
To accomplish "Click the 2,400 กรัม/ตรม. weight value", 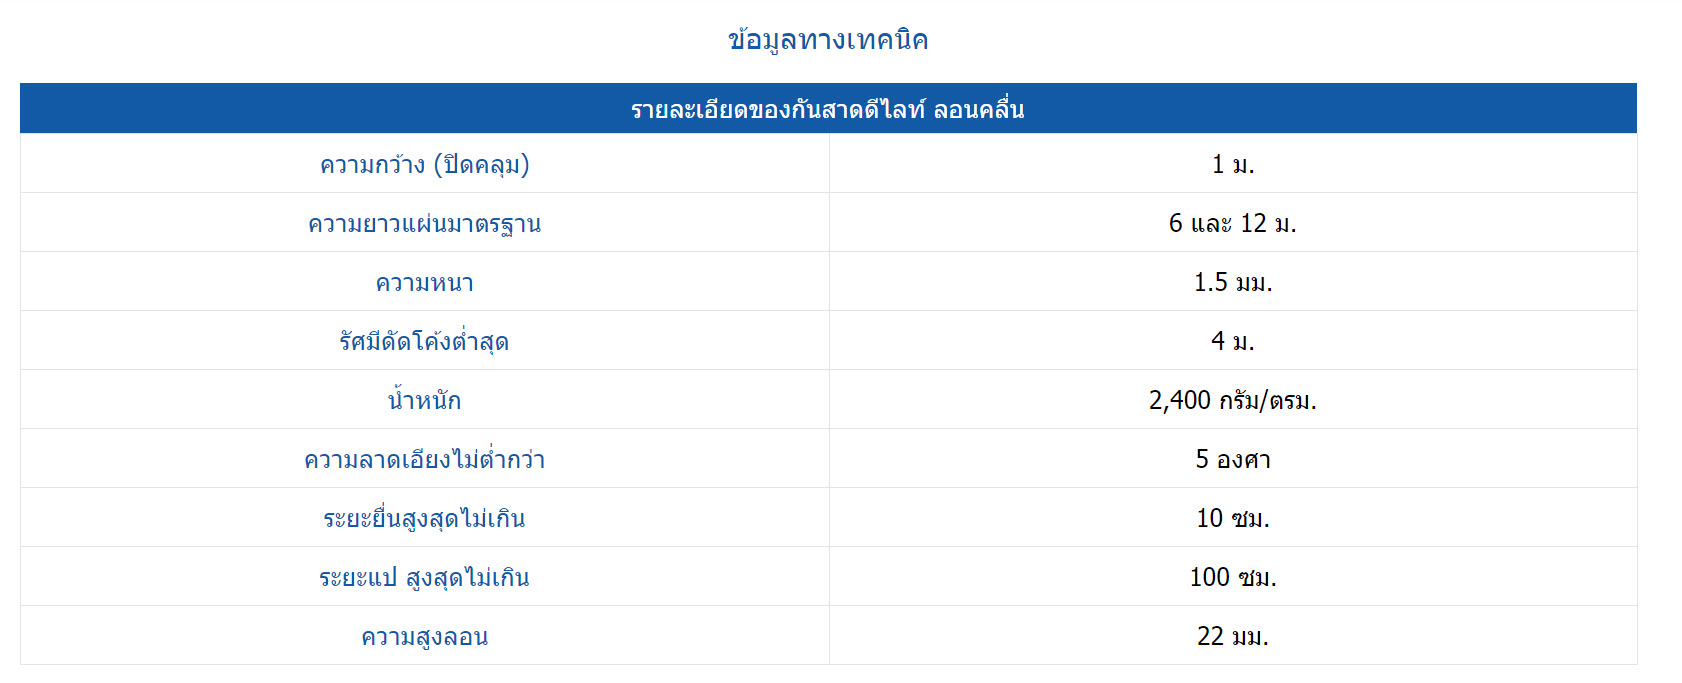I will (1232, 400).
